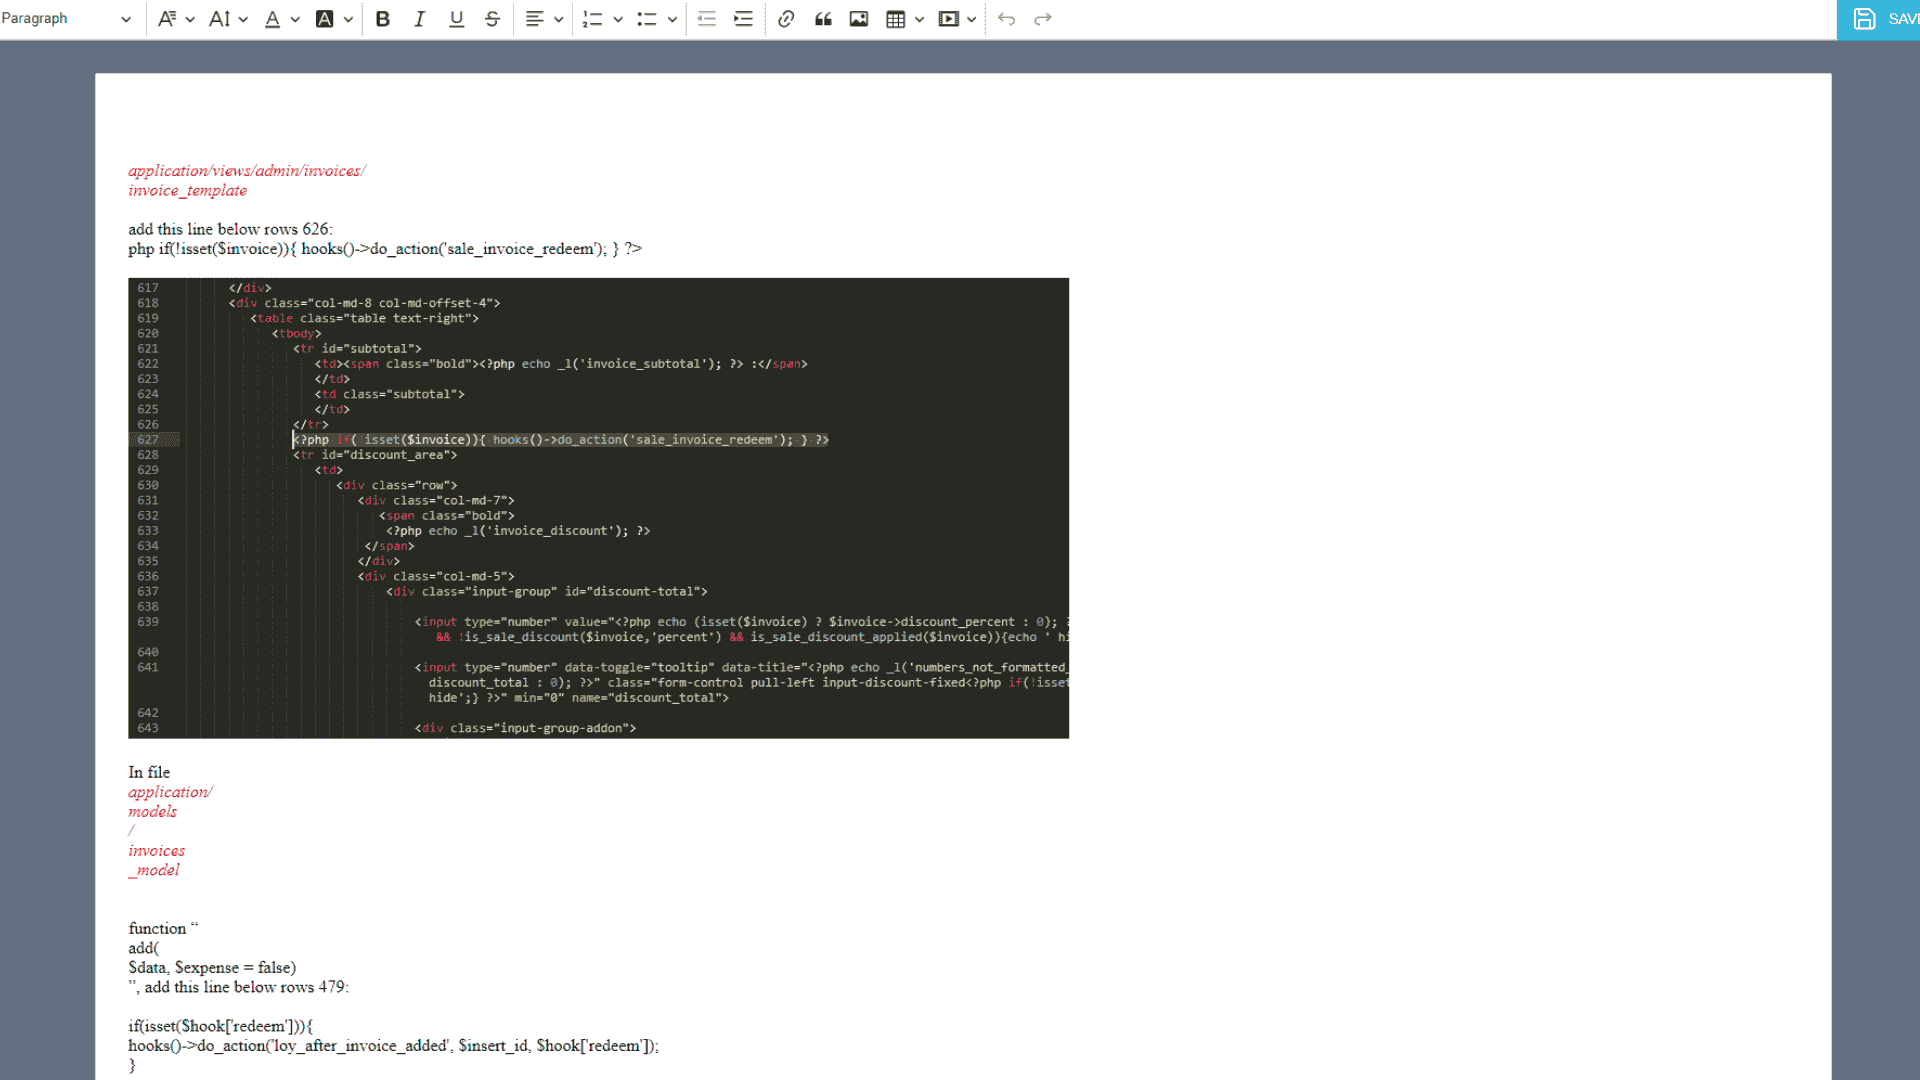Click the red text 'models'

point(152,811)
